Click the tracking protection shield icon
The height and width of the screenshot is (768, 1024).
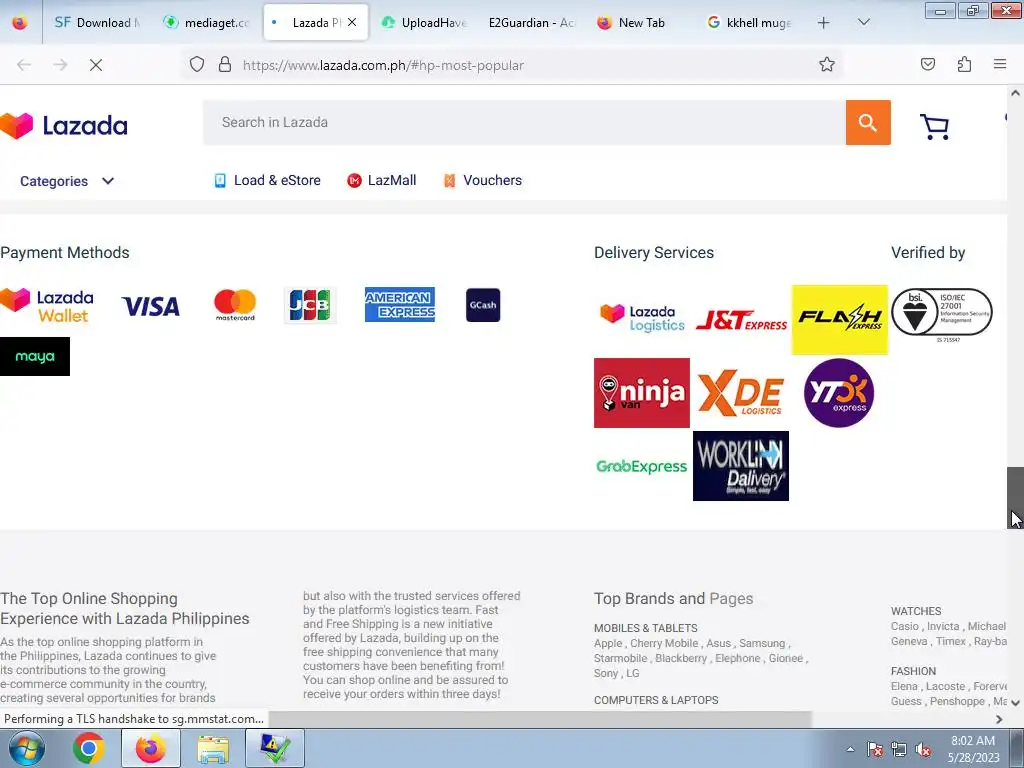tap(197, 64)
